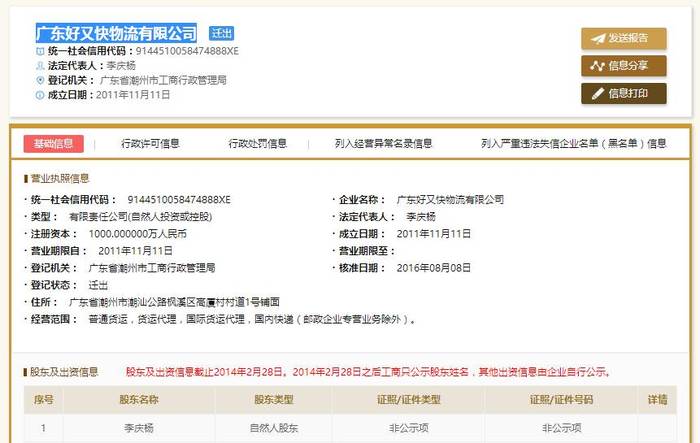Click the highlighted company title 广东好又快物流有限公司
The width and height of the screenshot is (700, 443).
coord(116,33)
